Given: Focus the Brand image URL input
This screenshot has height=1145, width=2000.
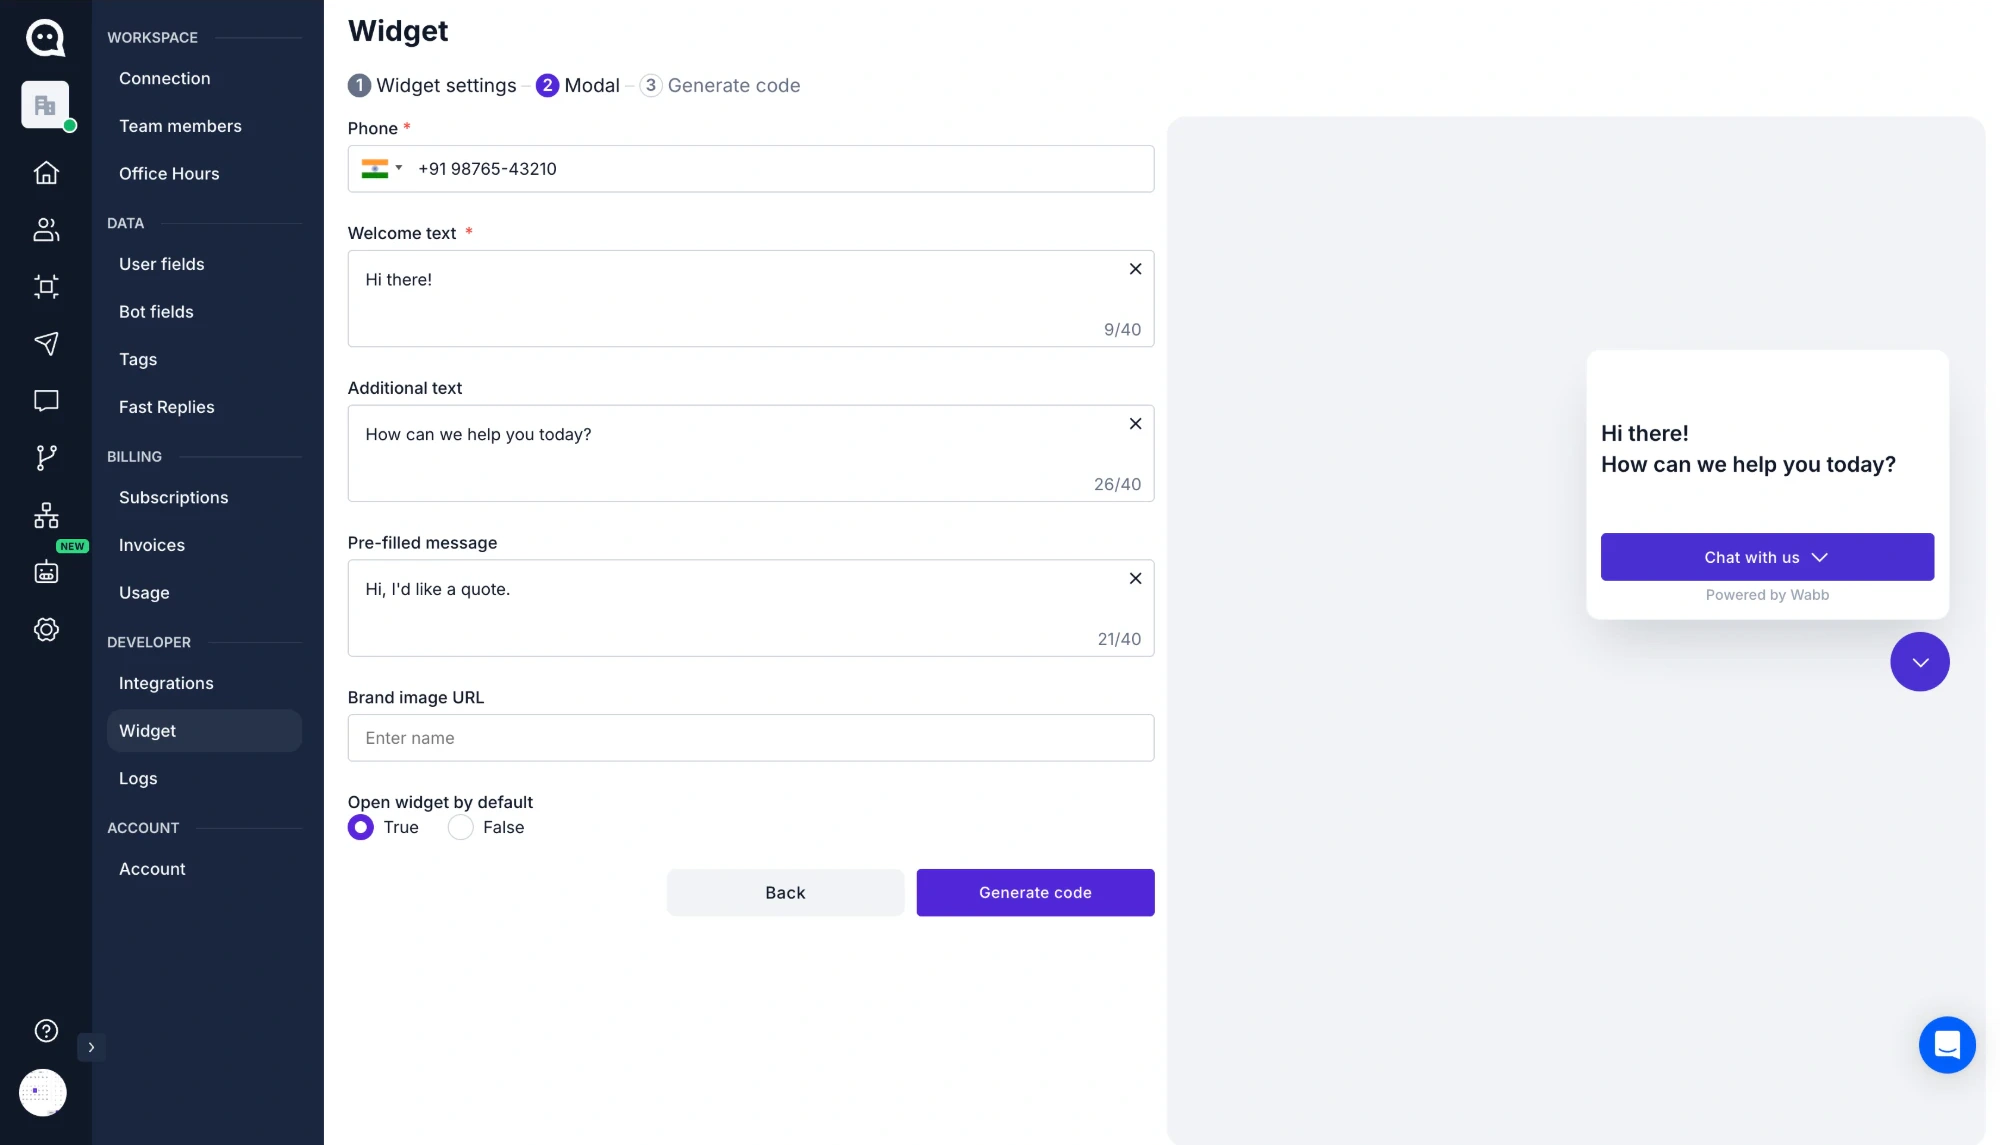Looking at the screenshot, I should [751, 738].
